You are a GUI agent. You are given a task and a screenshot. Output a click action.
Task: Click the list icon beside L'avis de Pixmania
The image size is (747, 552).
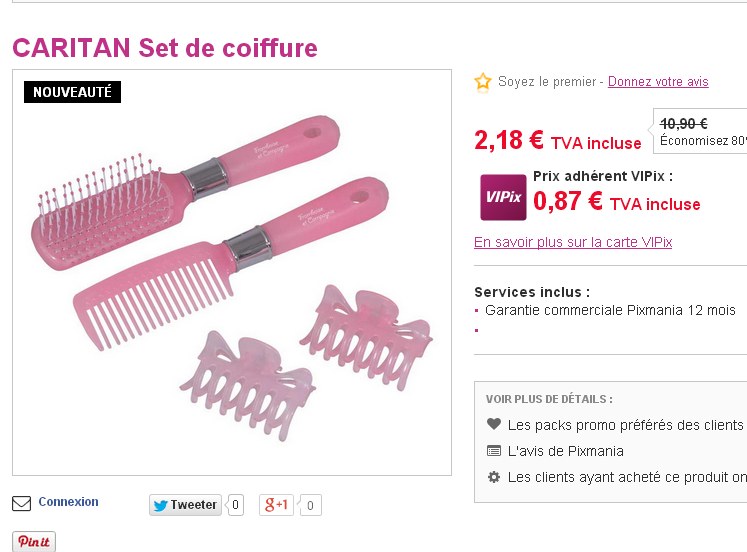pos(494,451)
